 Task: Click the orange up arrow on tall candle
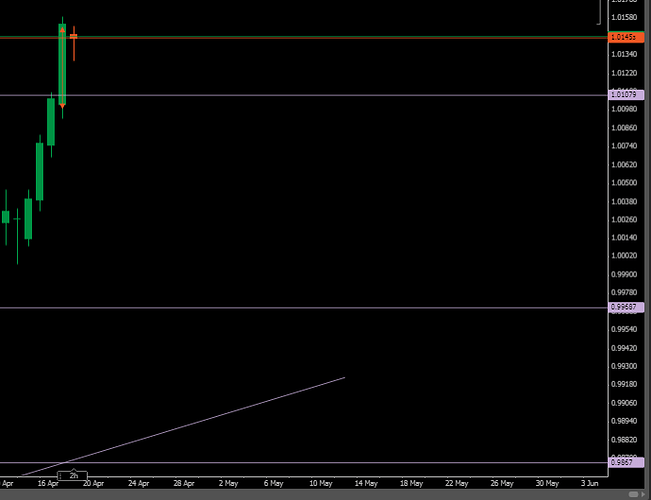[62, 30]
